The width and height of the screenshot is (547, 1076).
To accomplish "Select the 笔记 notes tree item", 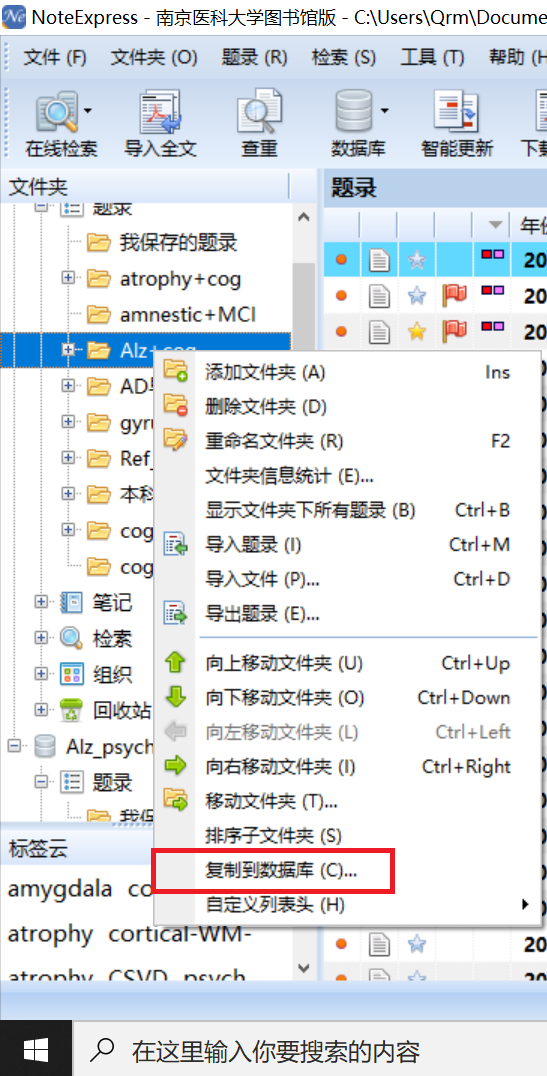I will tap(113, 603).
